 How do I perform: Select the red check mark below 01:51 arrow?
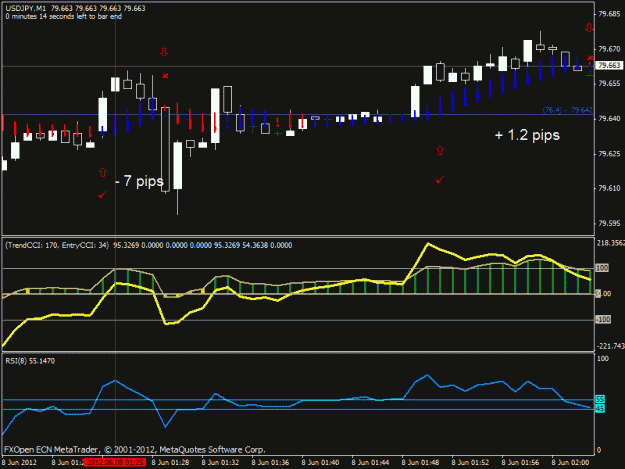pos(439,180)
